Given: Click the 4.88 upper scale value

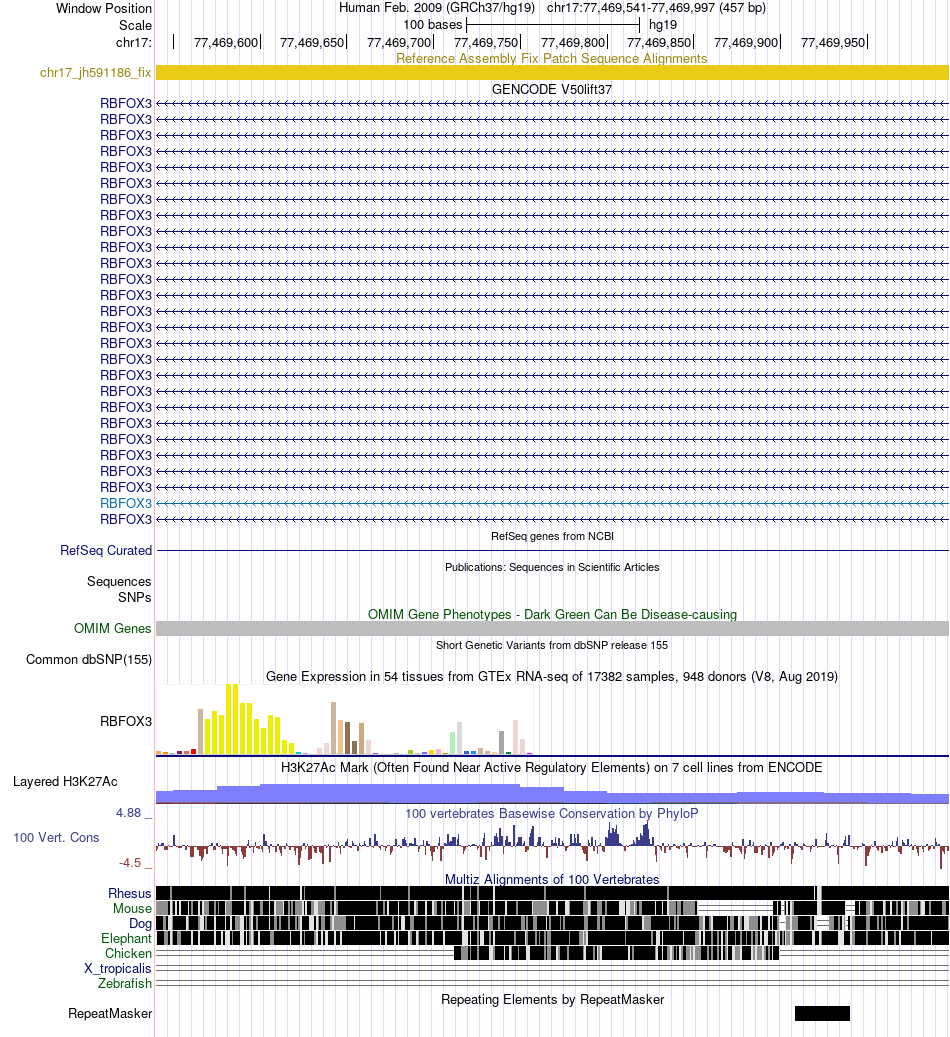Looking at the screenshot, I should 128,813.
